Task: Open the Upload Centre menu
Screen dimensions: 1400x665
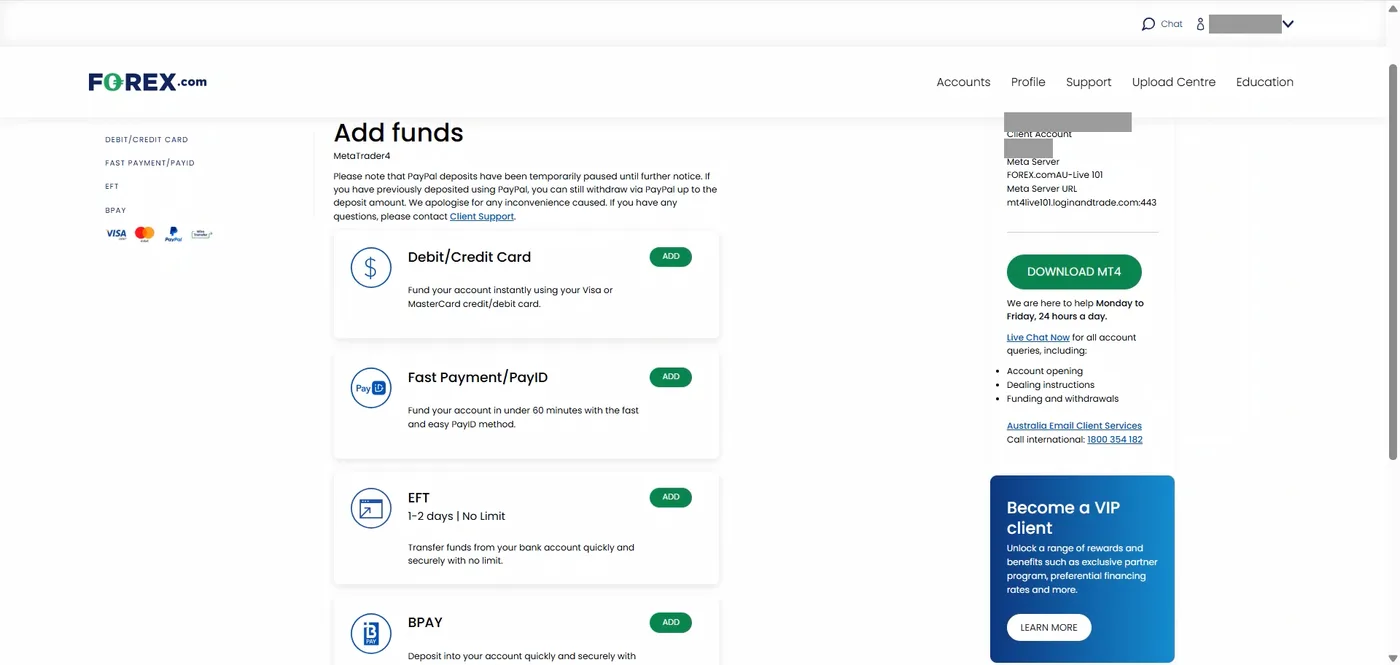Action: point(1174,82)
